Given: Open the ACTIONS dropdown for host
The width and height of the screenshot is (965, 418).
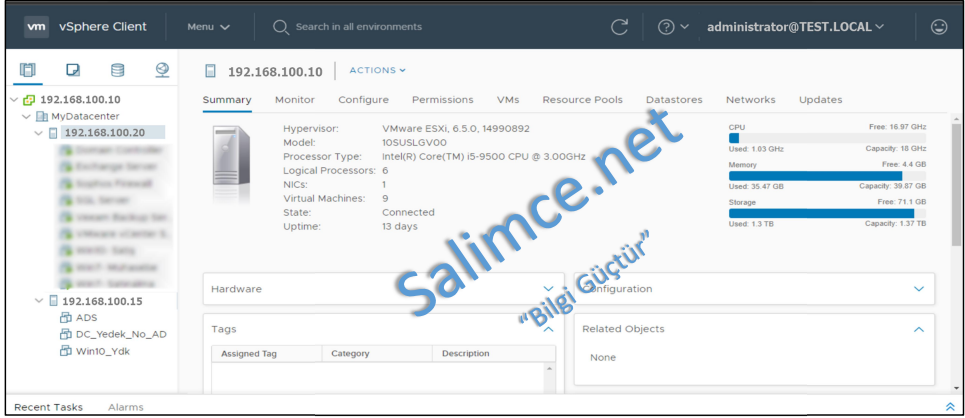Looking at the screenshot, I should tap(377, 70).
